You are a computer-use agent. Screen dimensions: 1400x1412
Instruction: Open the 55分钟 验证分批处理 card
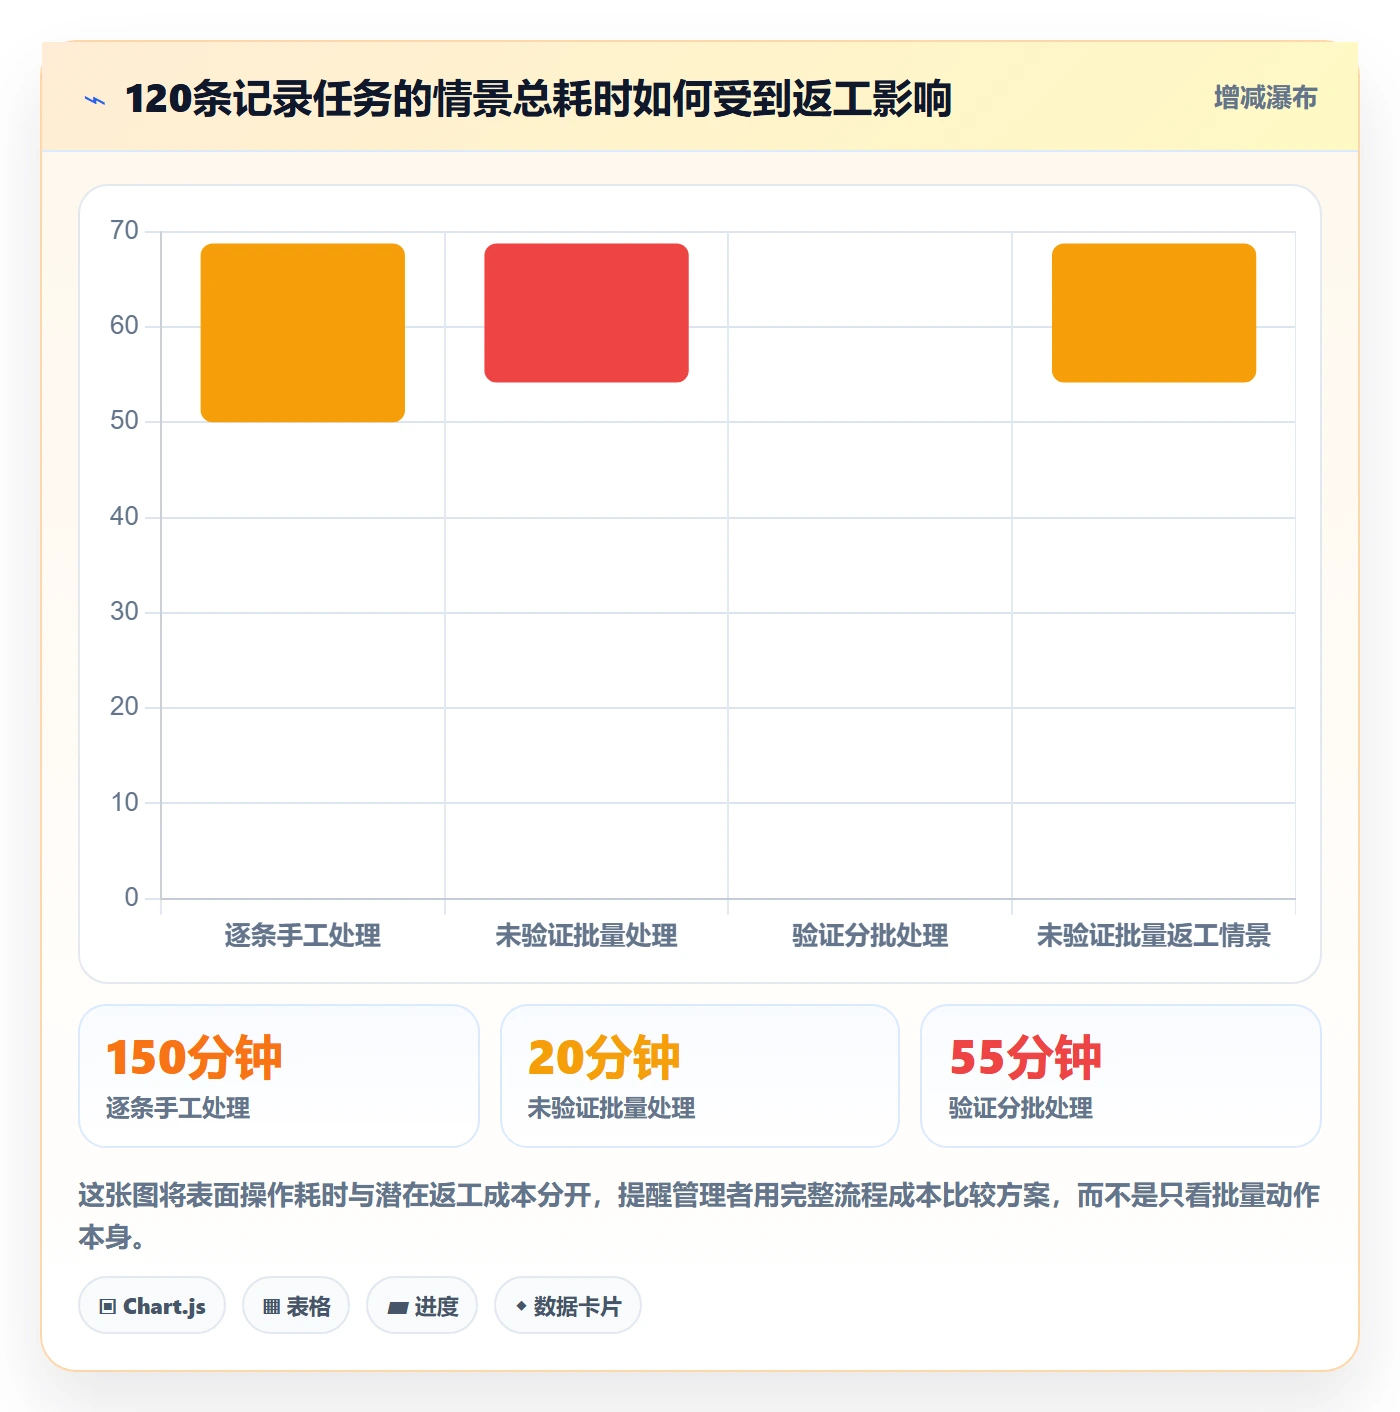tap(1121, 1076)
